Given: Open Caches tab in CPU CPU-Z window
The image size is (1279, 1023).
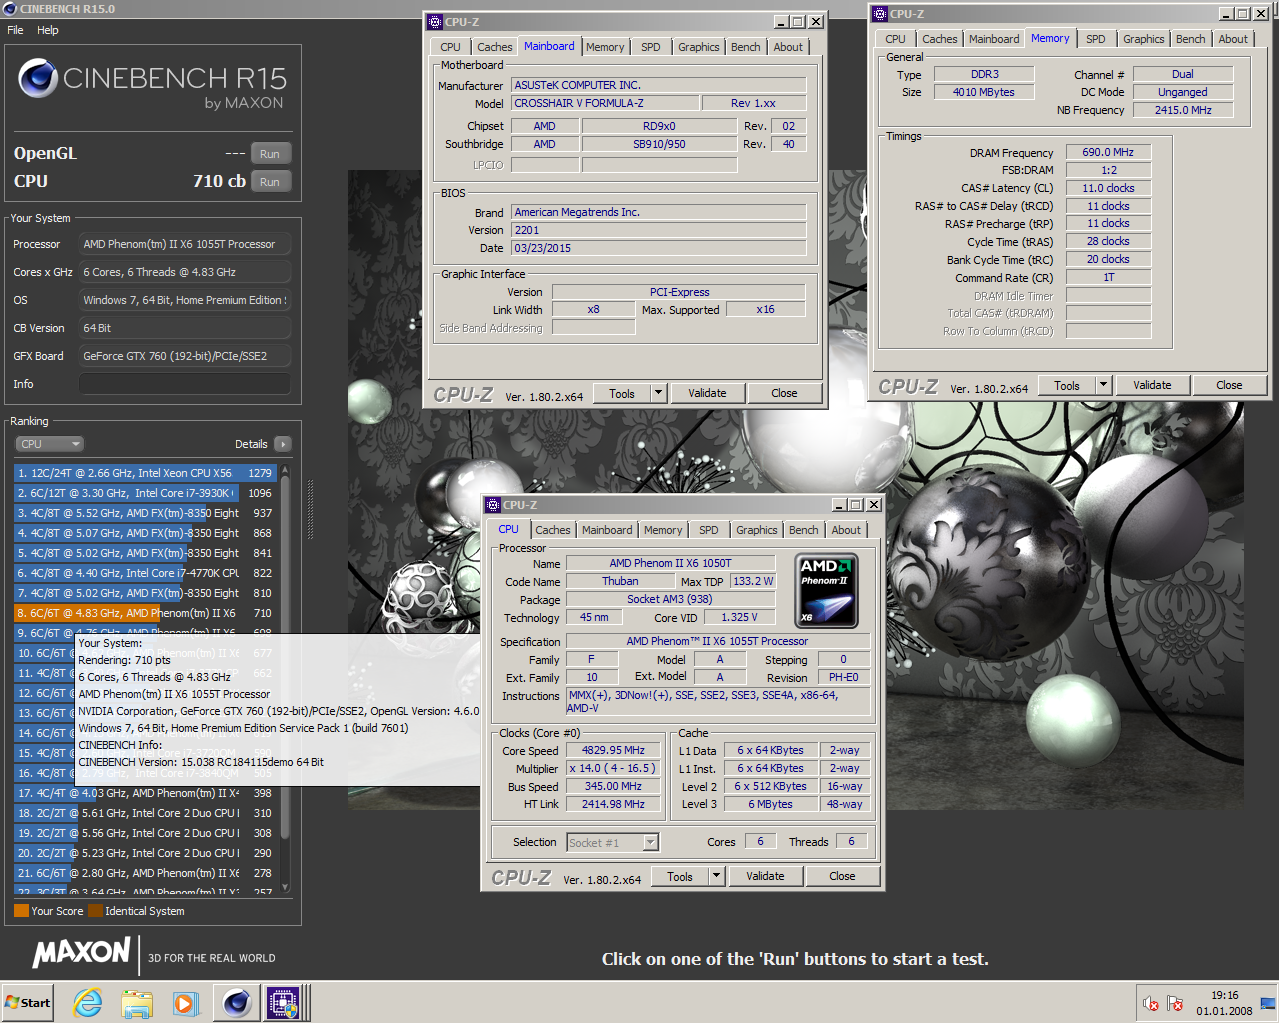Looking at the screenshot, I should tap(552, 530).
